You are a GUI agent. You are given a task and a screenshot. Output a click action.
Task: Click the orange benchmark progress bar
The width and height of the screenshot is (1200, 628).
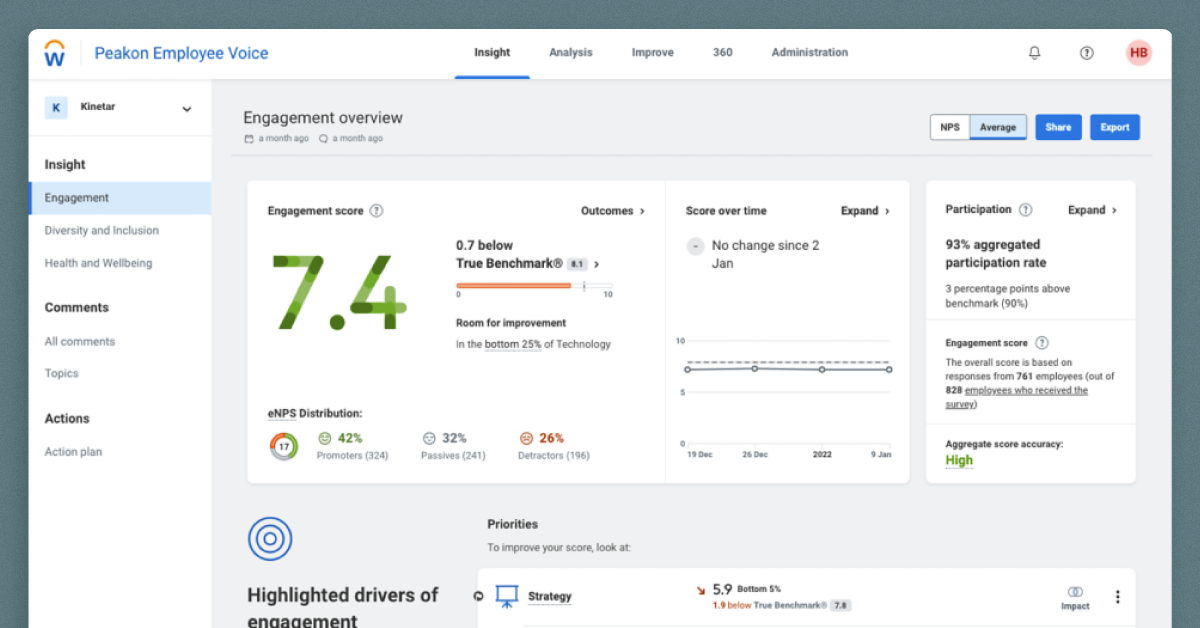click(514, 286)
